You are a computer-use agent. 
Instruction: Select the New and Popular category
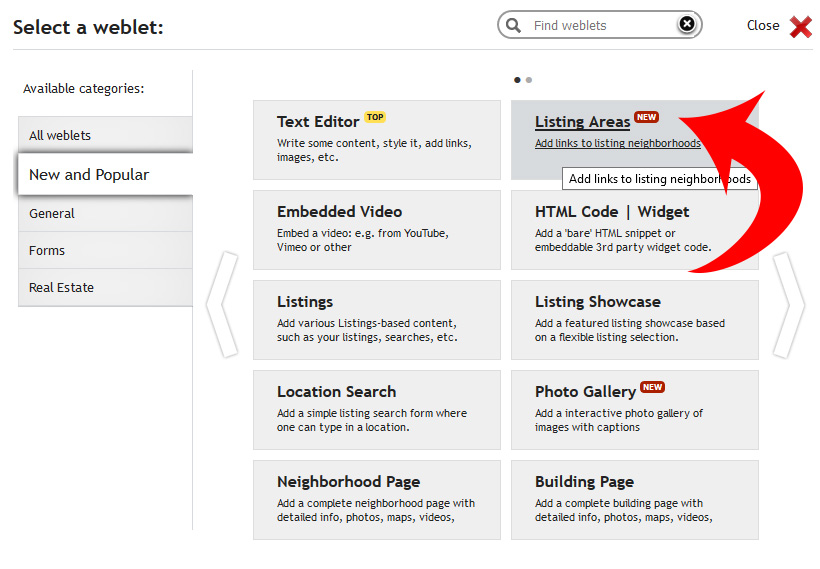(106, 174)
